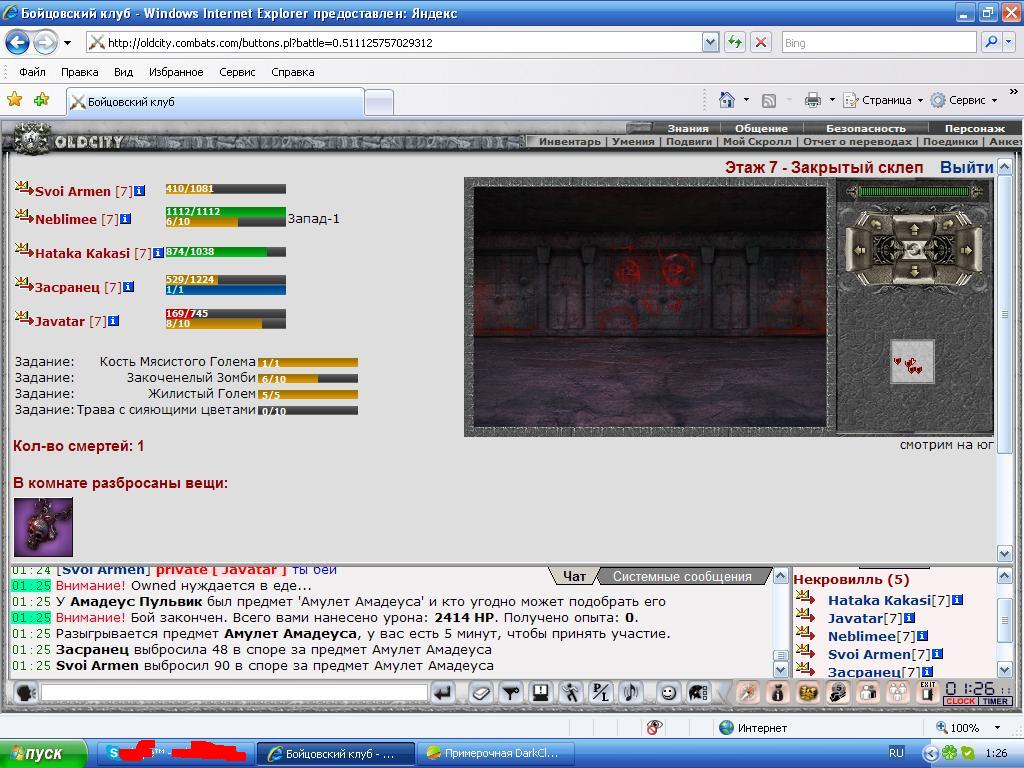Open info icon beside Javatar in party list
The width and height of the screenshot is (1024, 768).
(114, 321)
